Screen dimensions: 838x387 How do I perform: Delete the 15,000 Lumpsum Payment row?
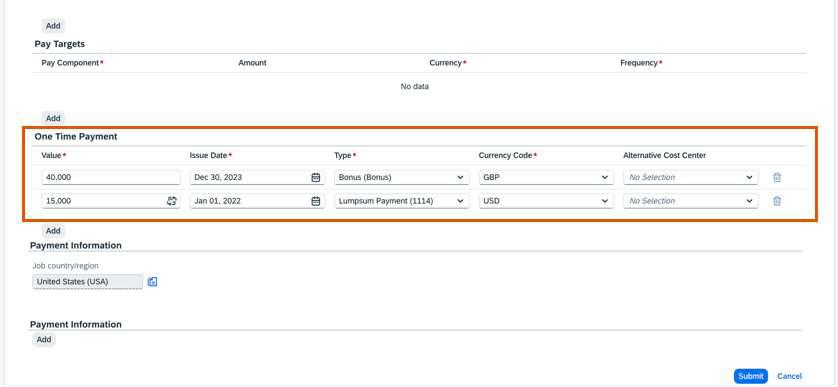coord(777,201)
